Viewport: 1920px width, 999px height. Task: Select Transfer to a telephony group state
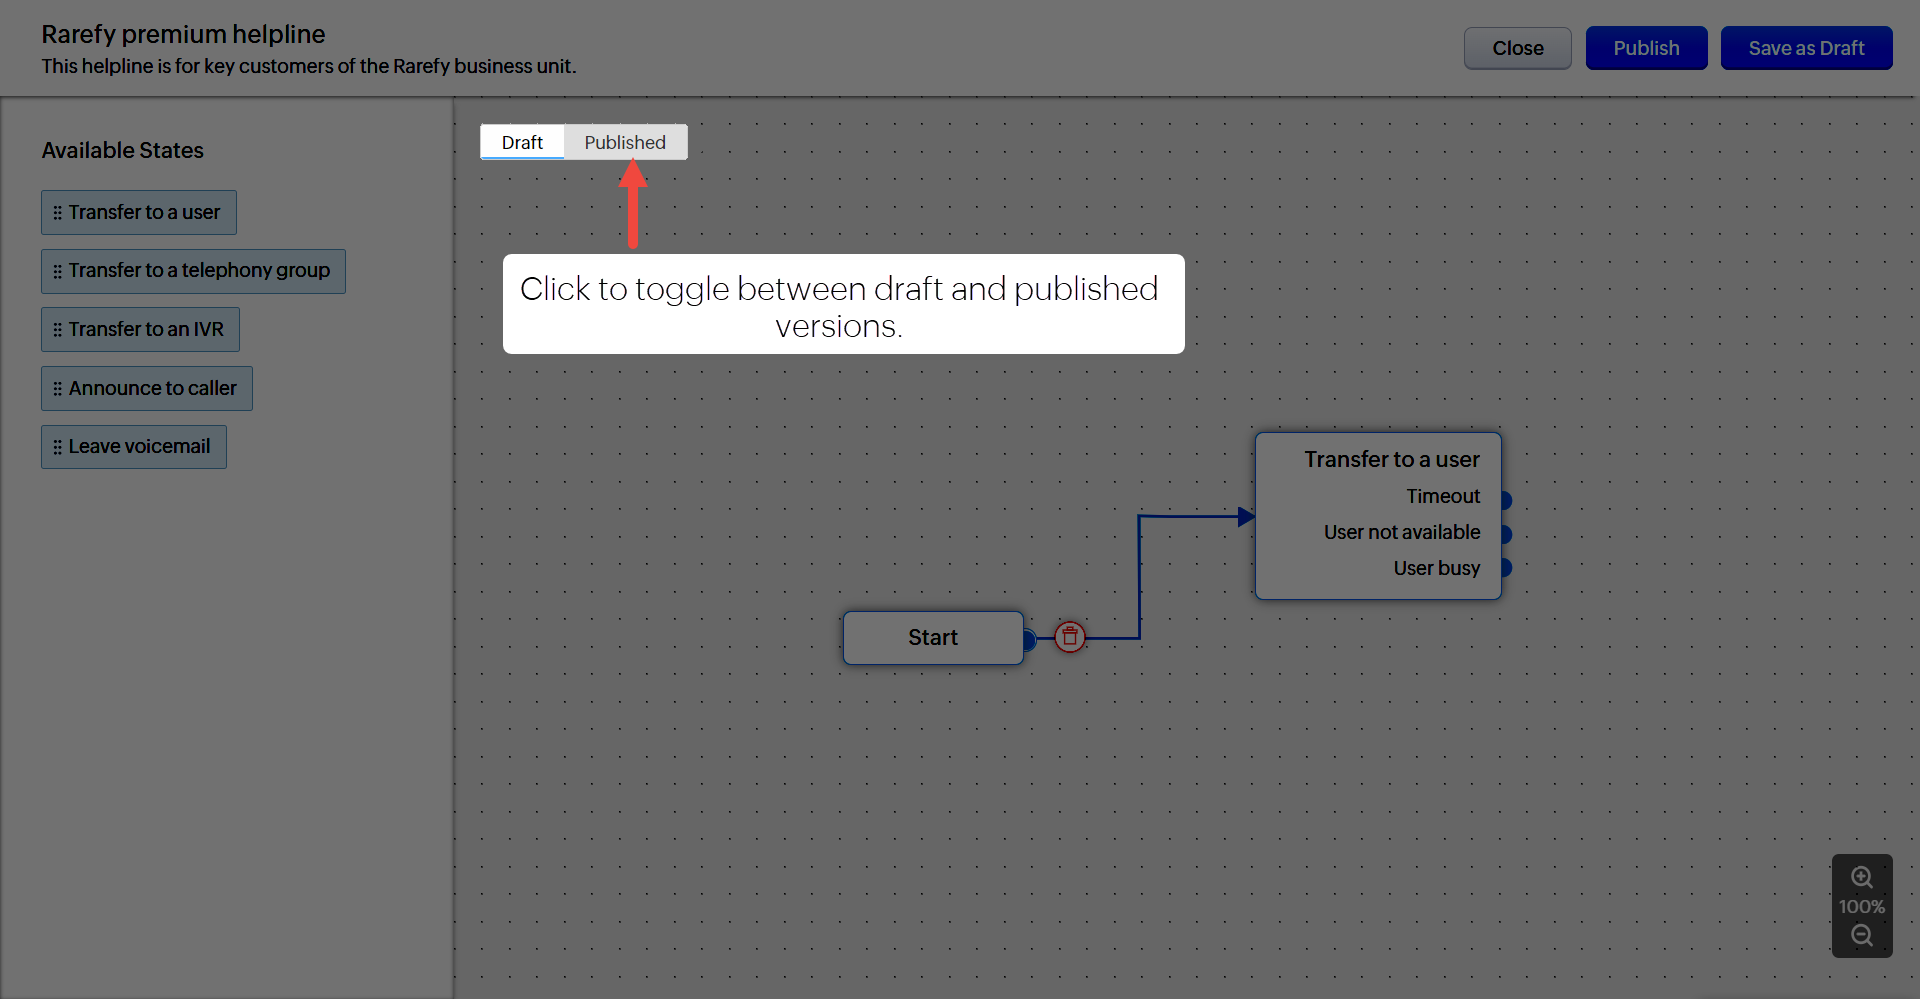194,271
